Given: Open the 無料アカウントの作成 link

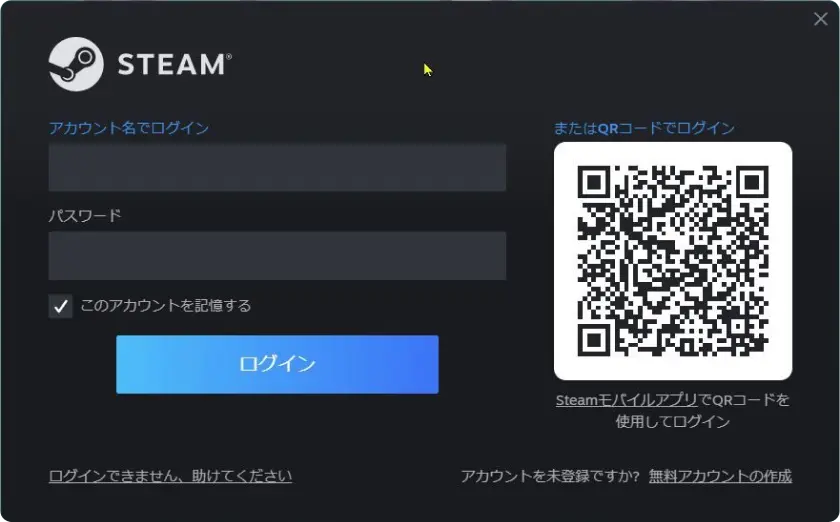Looking at the screenshot, I should 720,476.
